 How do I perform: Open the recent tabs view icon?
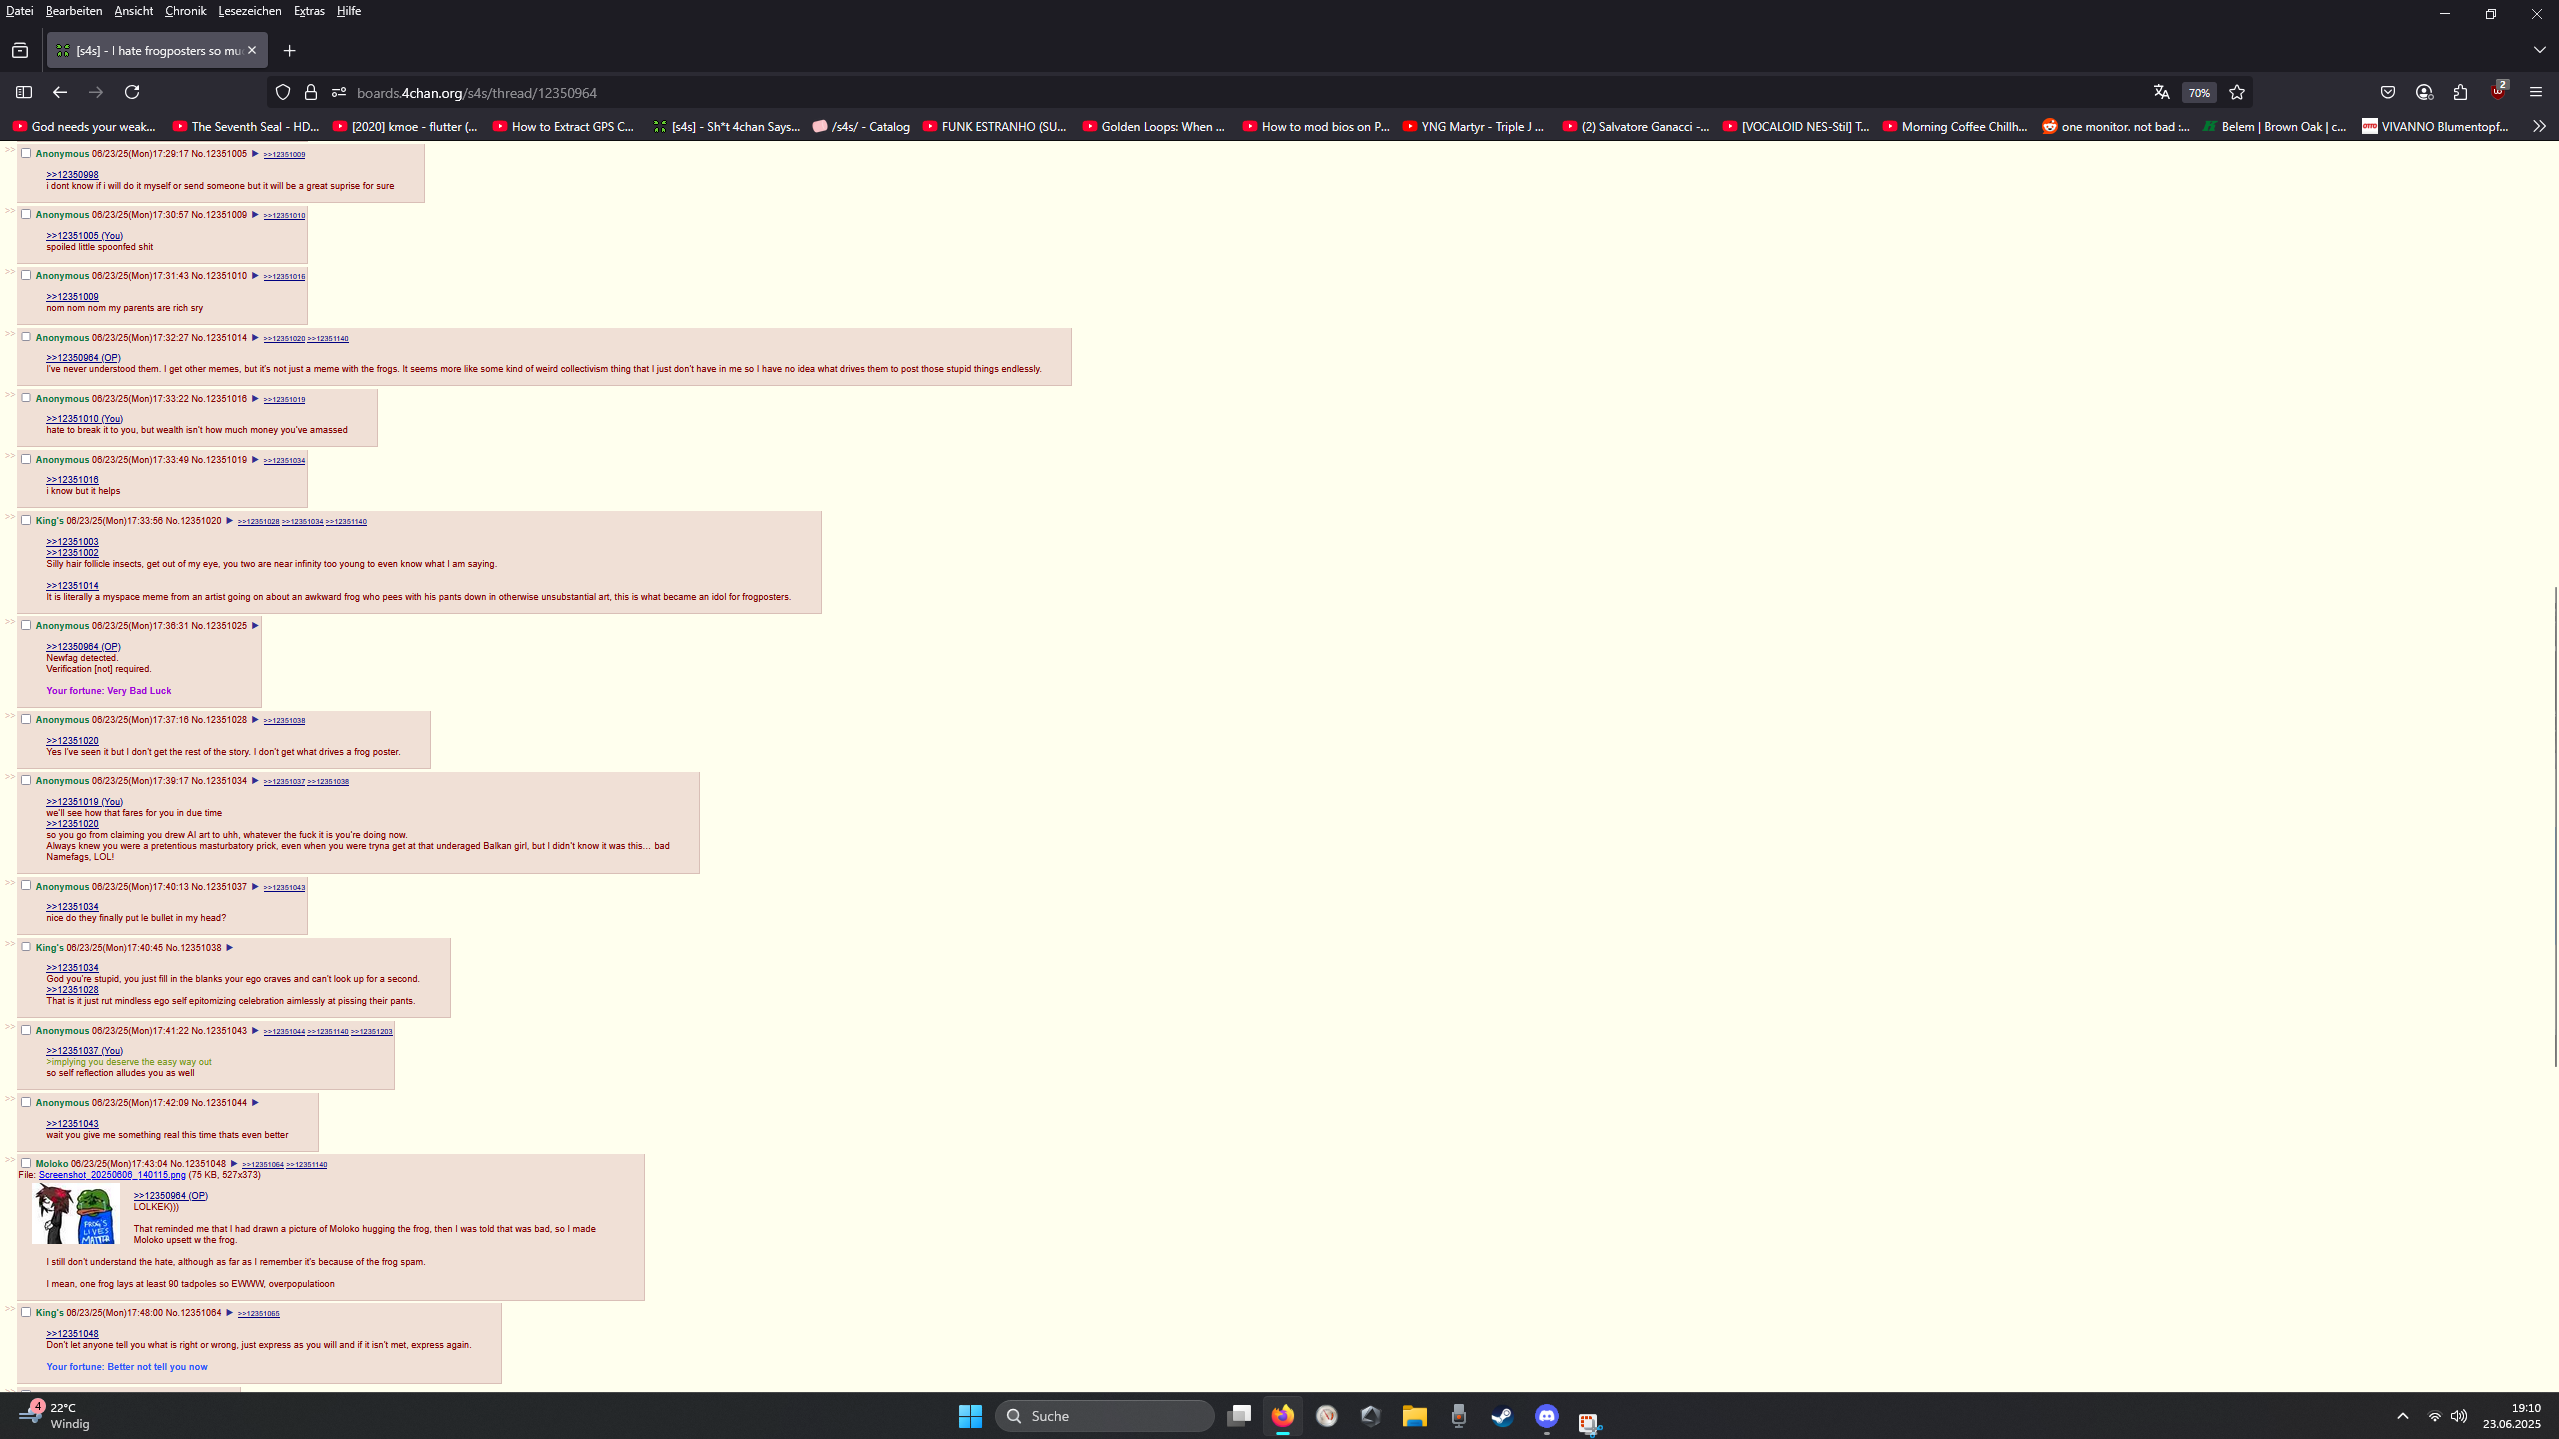tap(20, 50)
